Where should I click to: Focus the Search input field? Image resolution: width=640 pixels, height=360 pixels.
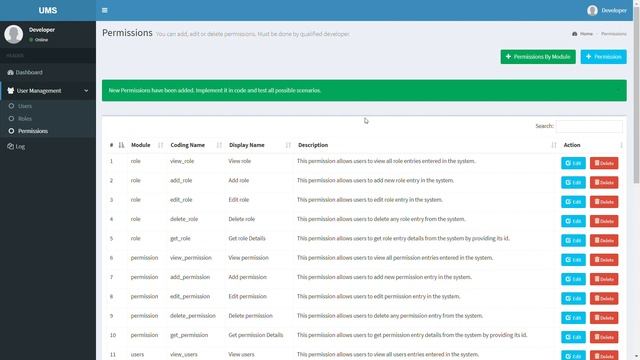click(589, 126)
